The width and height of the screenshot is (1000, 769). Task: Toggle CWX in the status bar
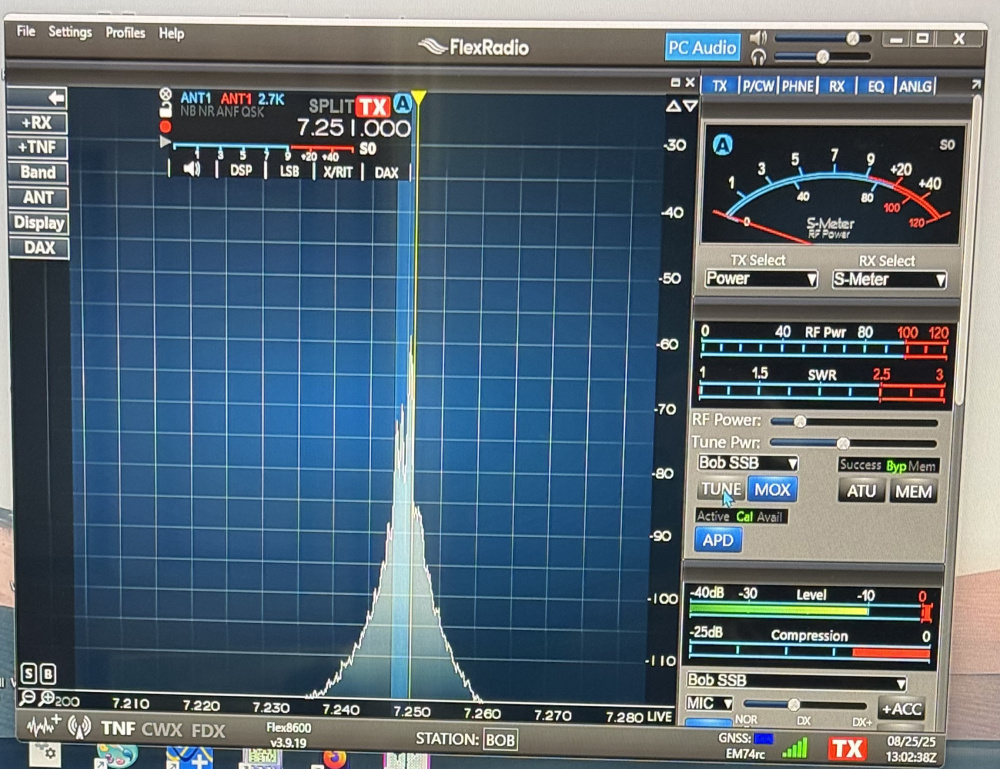[161, 729]
